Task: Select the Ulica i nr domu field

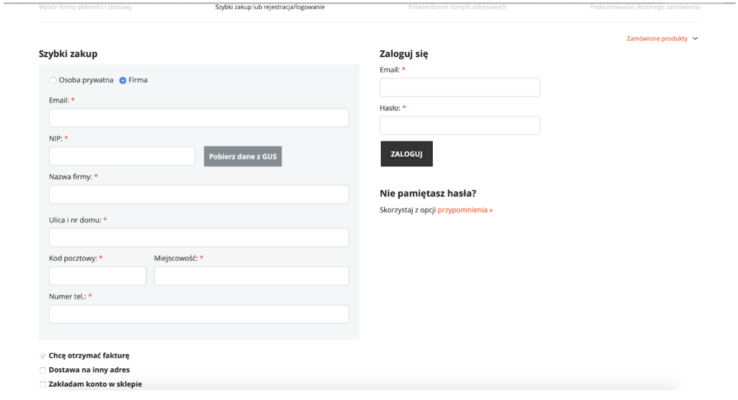Action: [198, 237]
